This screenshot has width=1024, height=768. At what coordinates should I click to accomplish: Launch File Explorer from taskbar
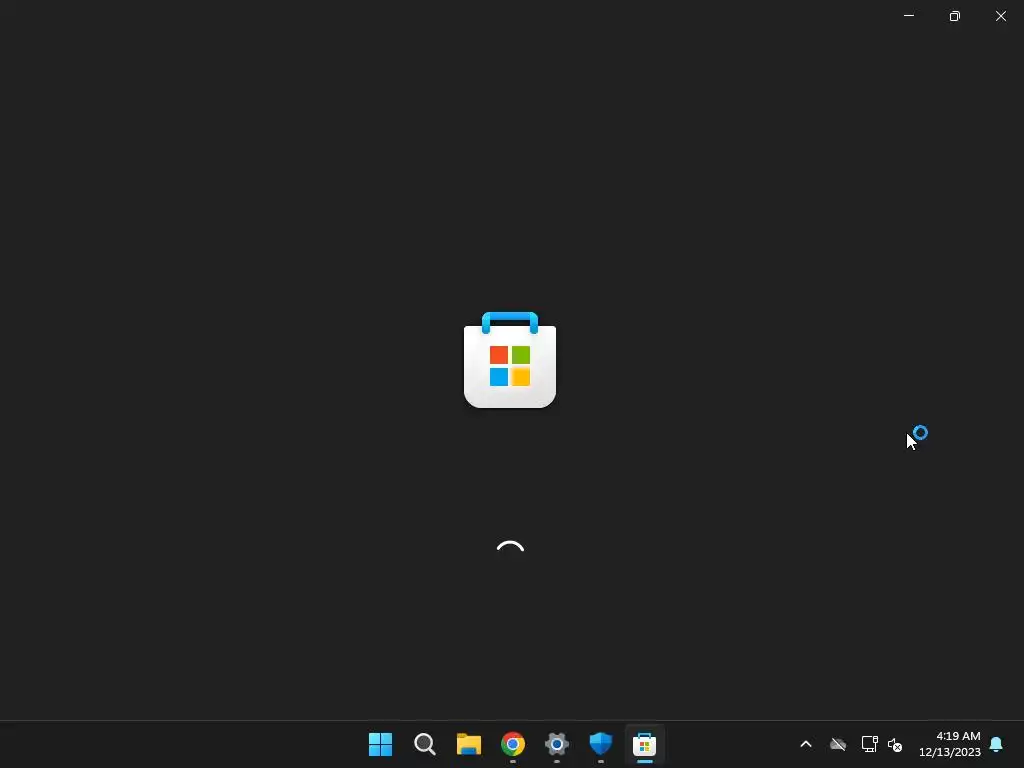click(x=469, y=744)
